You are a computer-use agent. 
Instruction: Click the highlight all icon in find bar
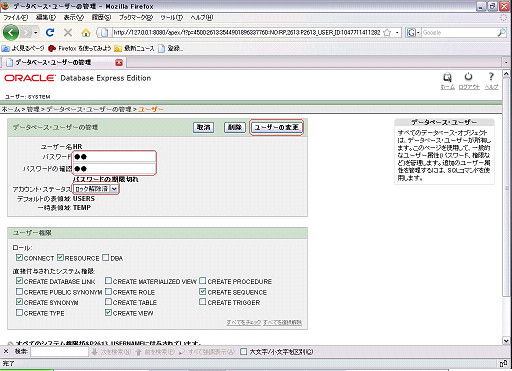[x=182, y=352]
